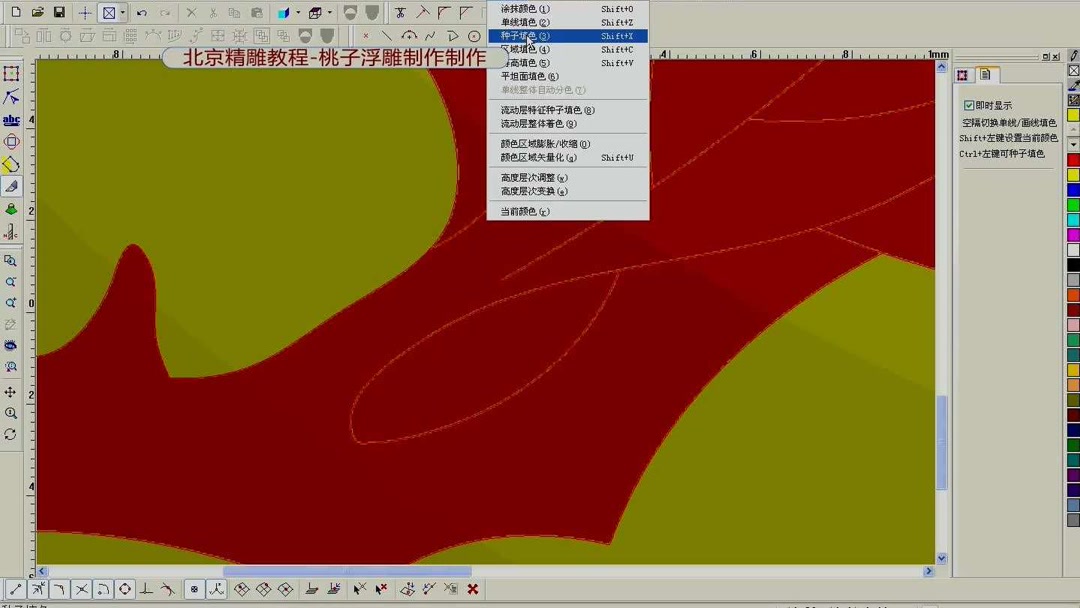The image size is (1080, 608).
Task: Click the red X delete icon on bottom toolbar
Action: click(x=472, y=589)
